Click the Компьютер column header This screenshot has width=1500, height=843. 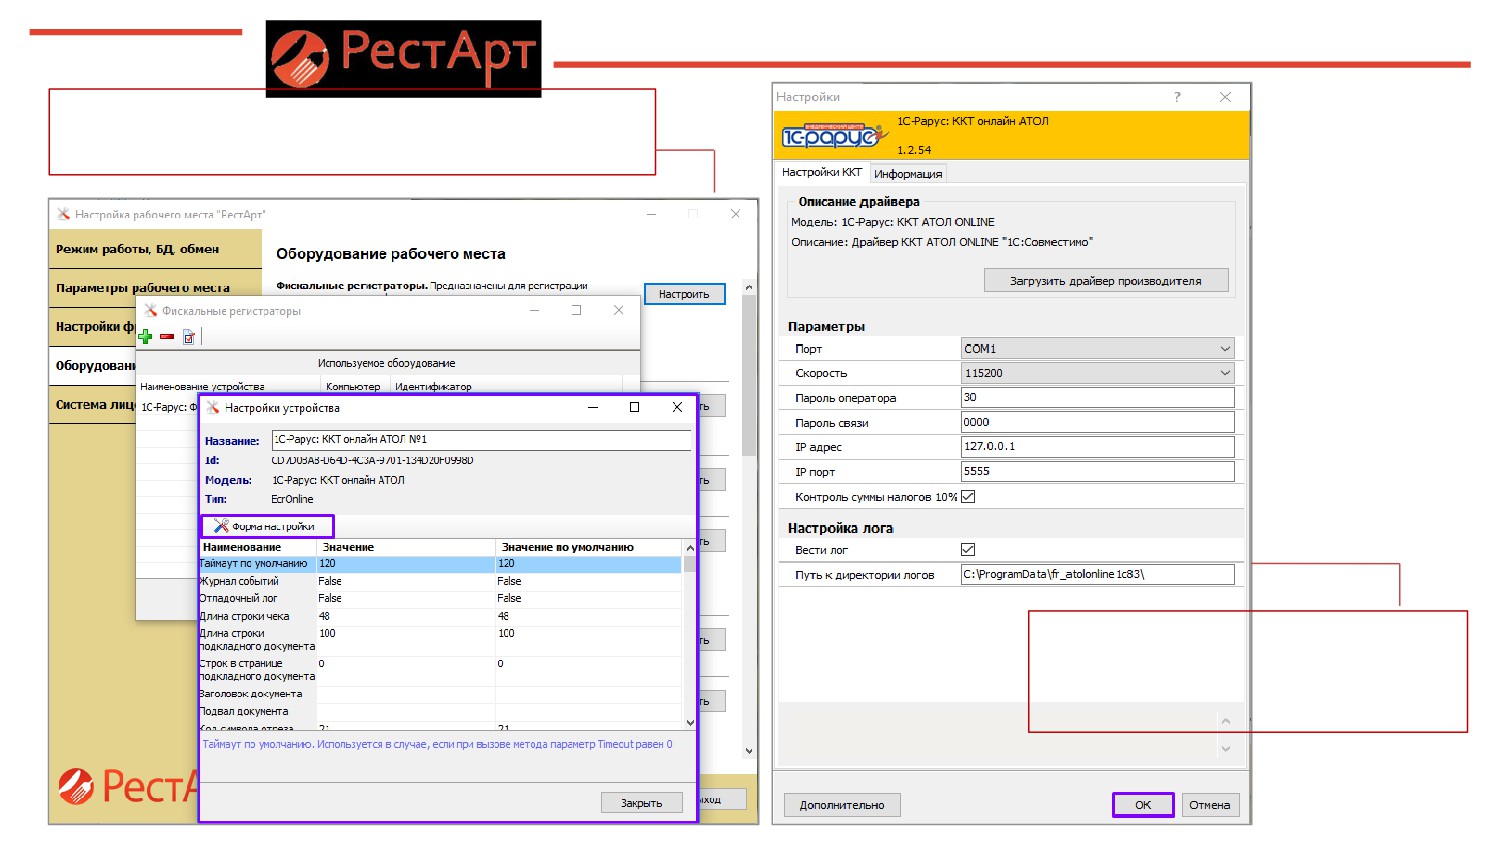[x=355, y=386]
